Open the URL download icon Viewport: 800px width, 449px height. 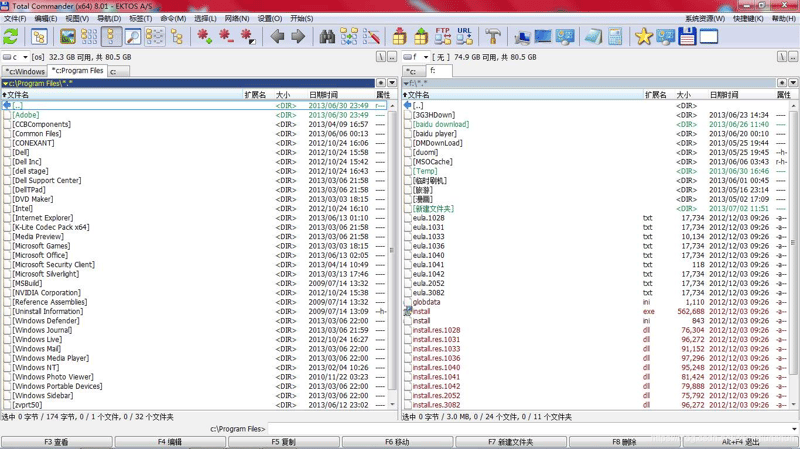[464, 36]
